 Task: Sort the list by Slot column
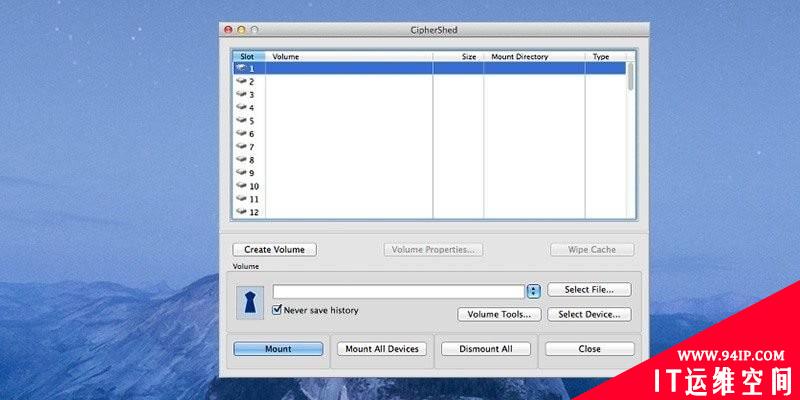[249, 57]
